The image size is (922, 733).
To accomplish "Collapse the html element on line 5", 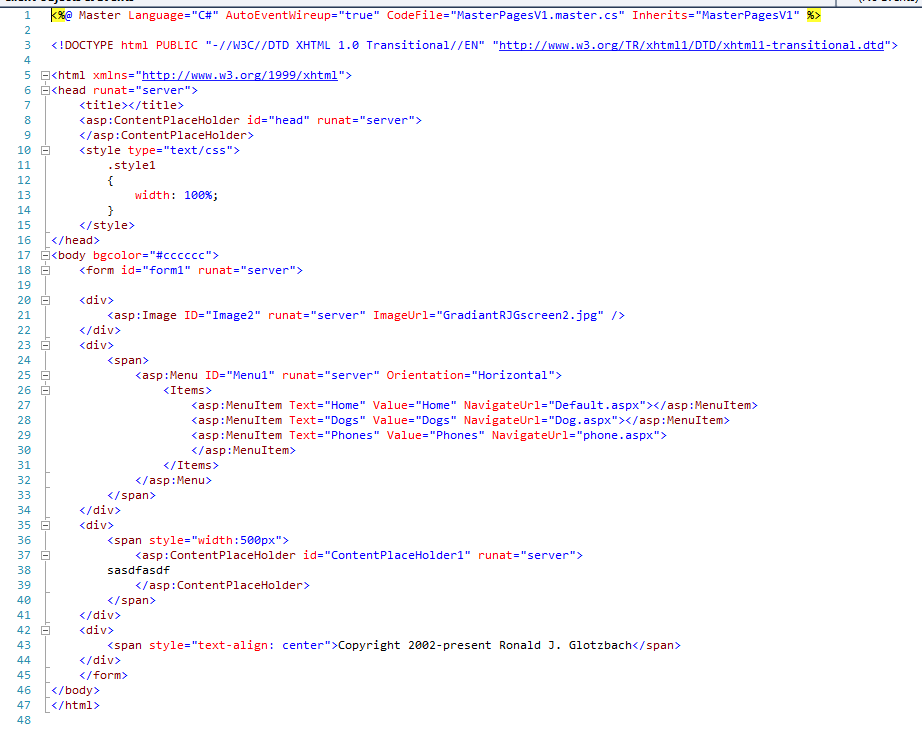I will [x=45, y=75].
